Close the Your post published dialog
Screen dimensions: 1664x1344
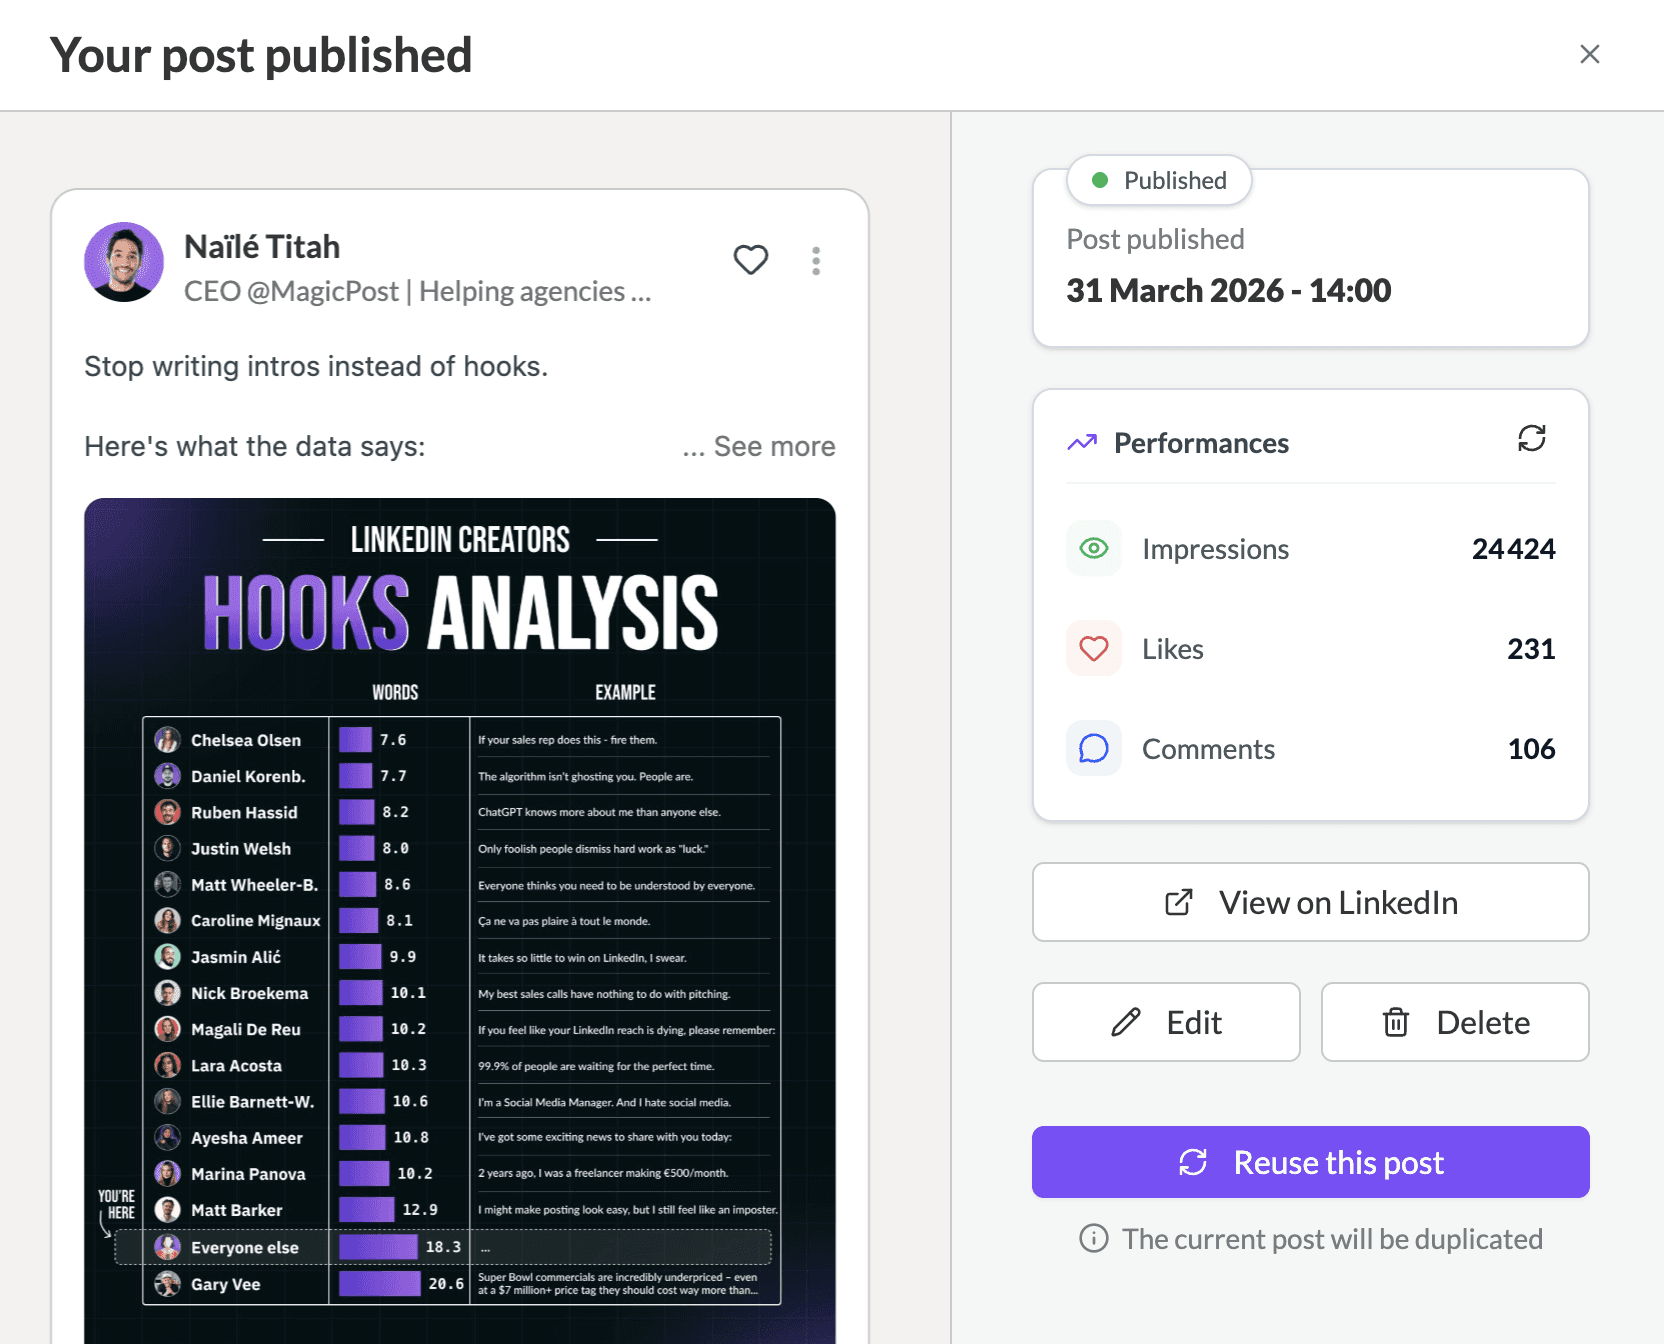[x=1589, y=54]
